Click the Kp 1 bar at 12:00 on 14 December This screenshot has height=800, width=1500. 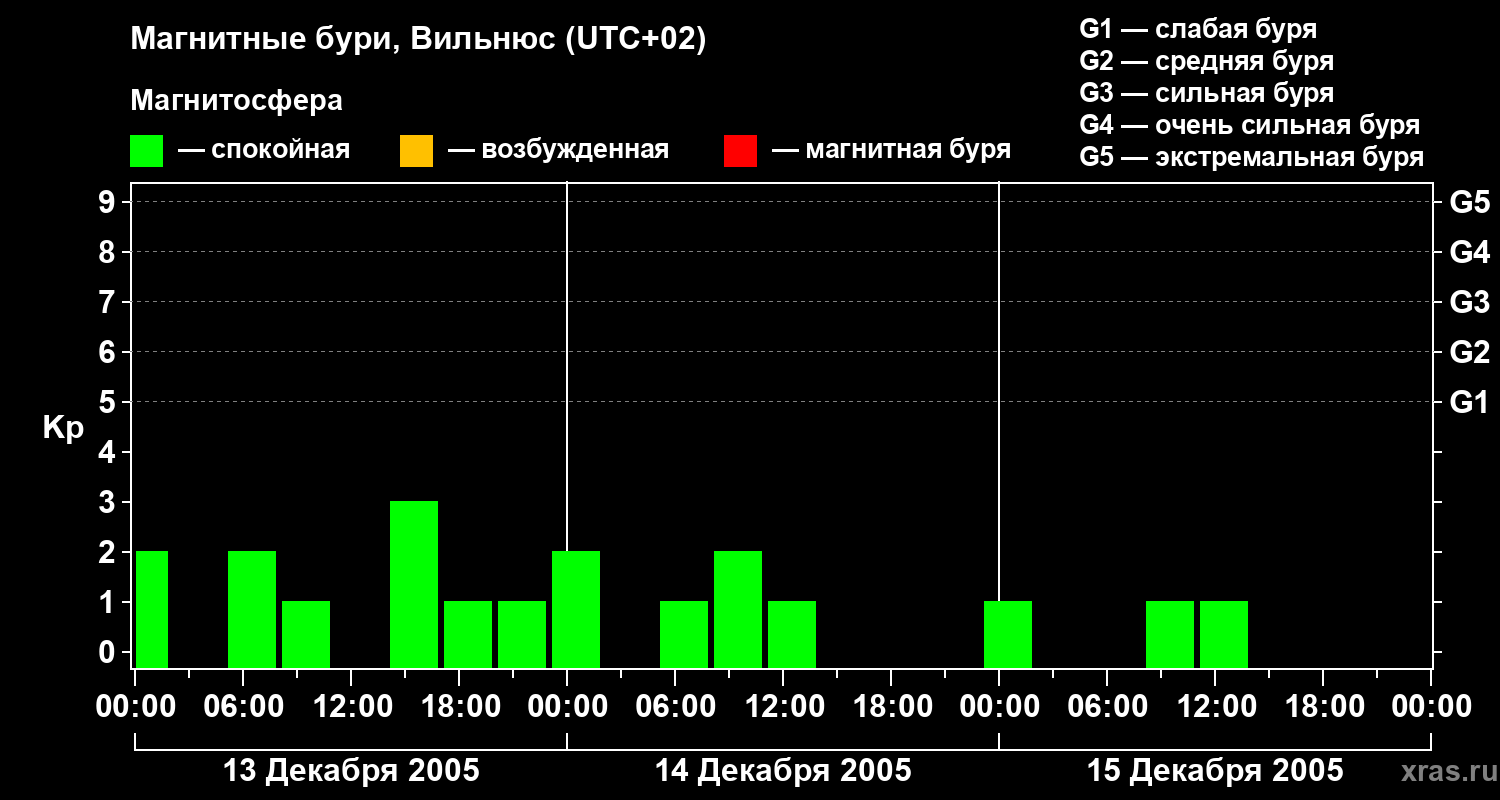click(792, 634)
